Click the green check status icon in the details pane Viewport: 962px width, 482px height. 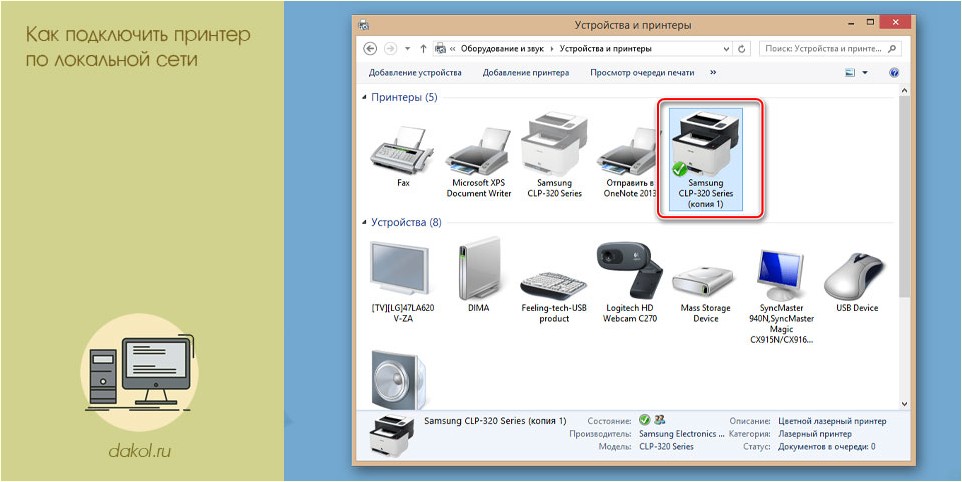(644, 420)
